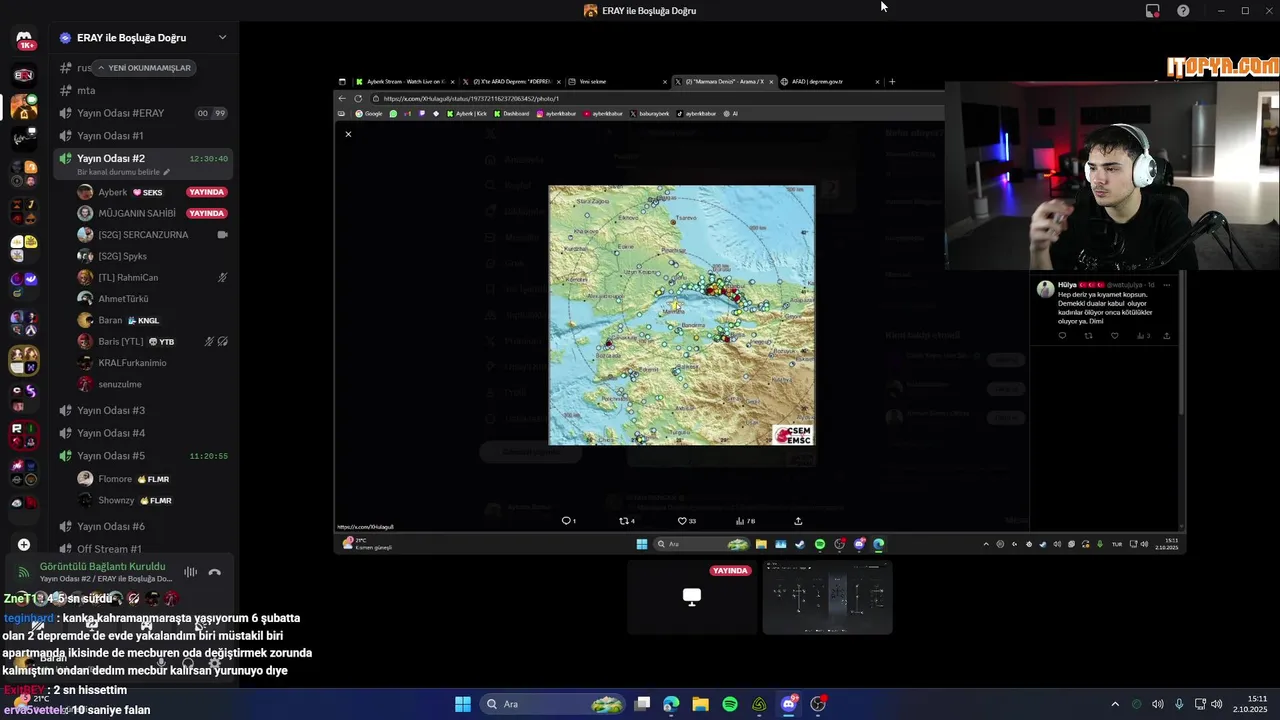
Task: Select the second stream thumbnail tile
Action: coord(827,597)
